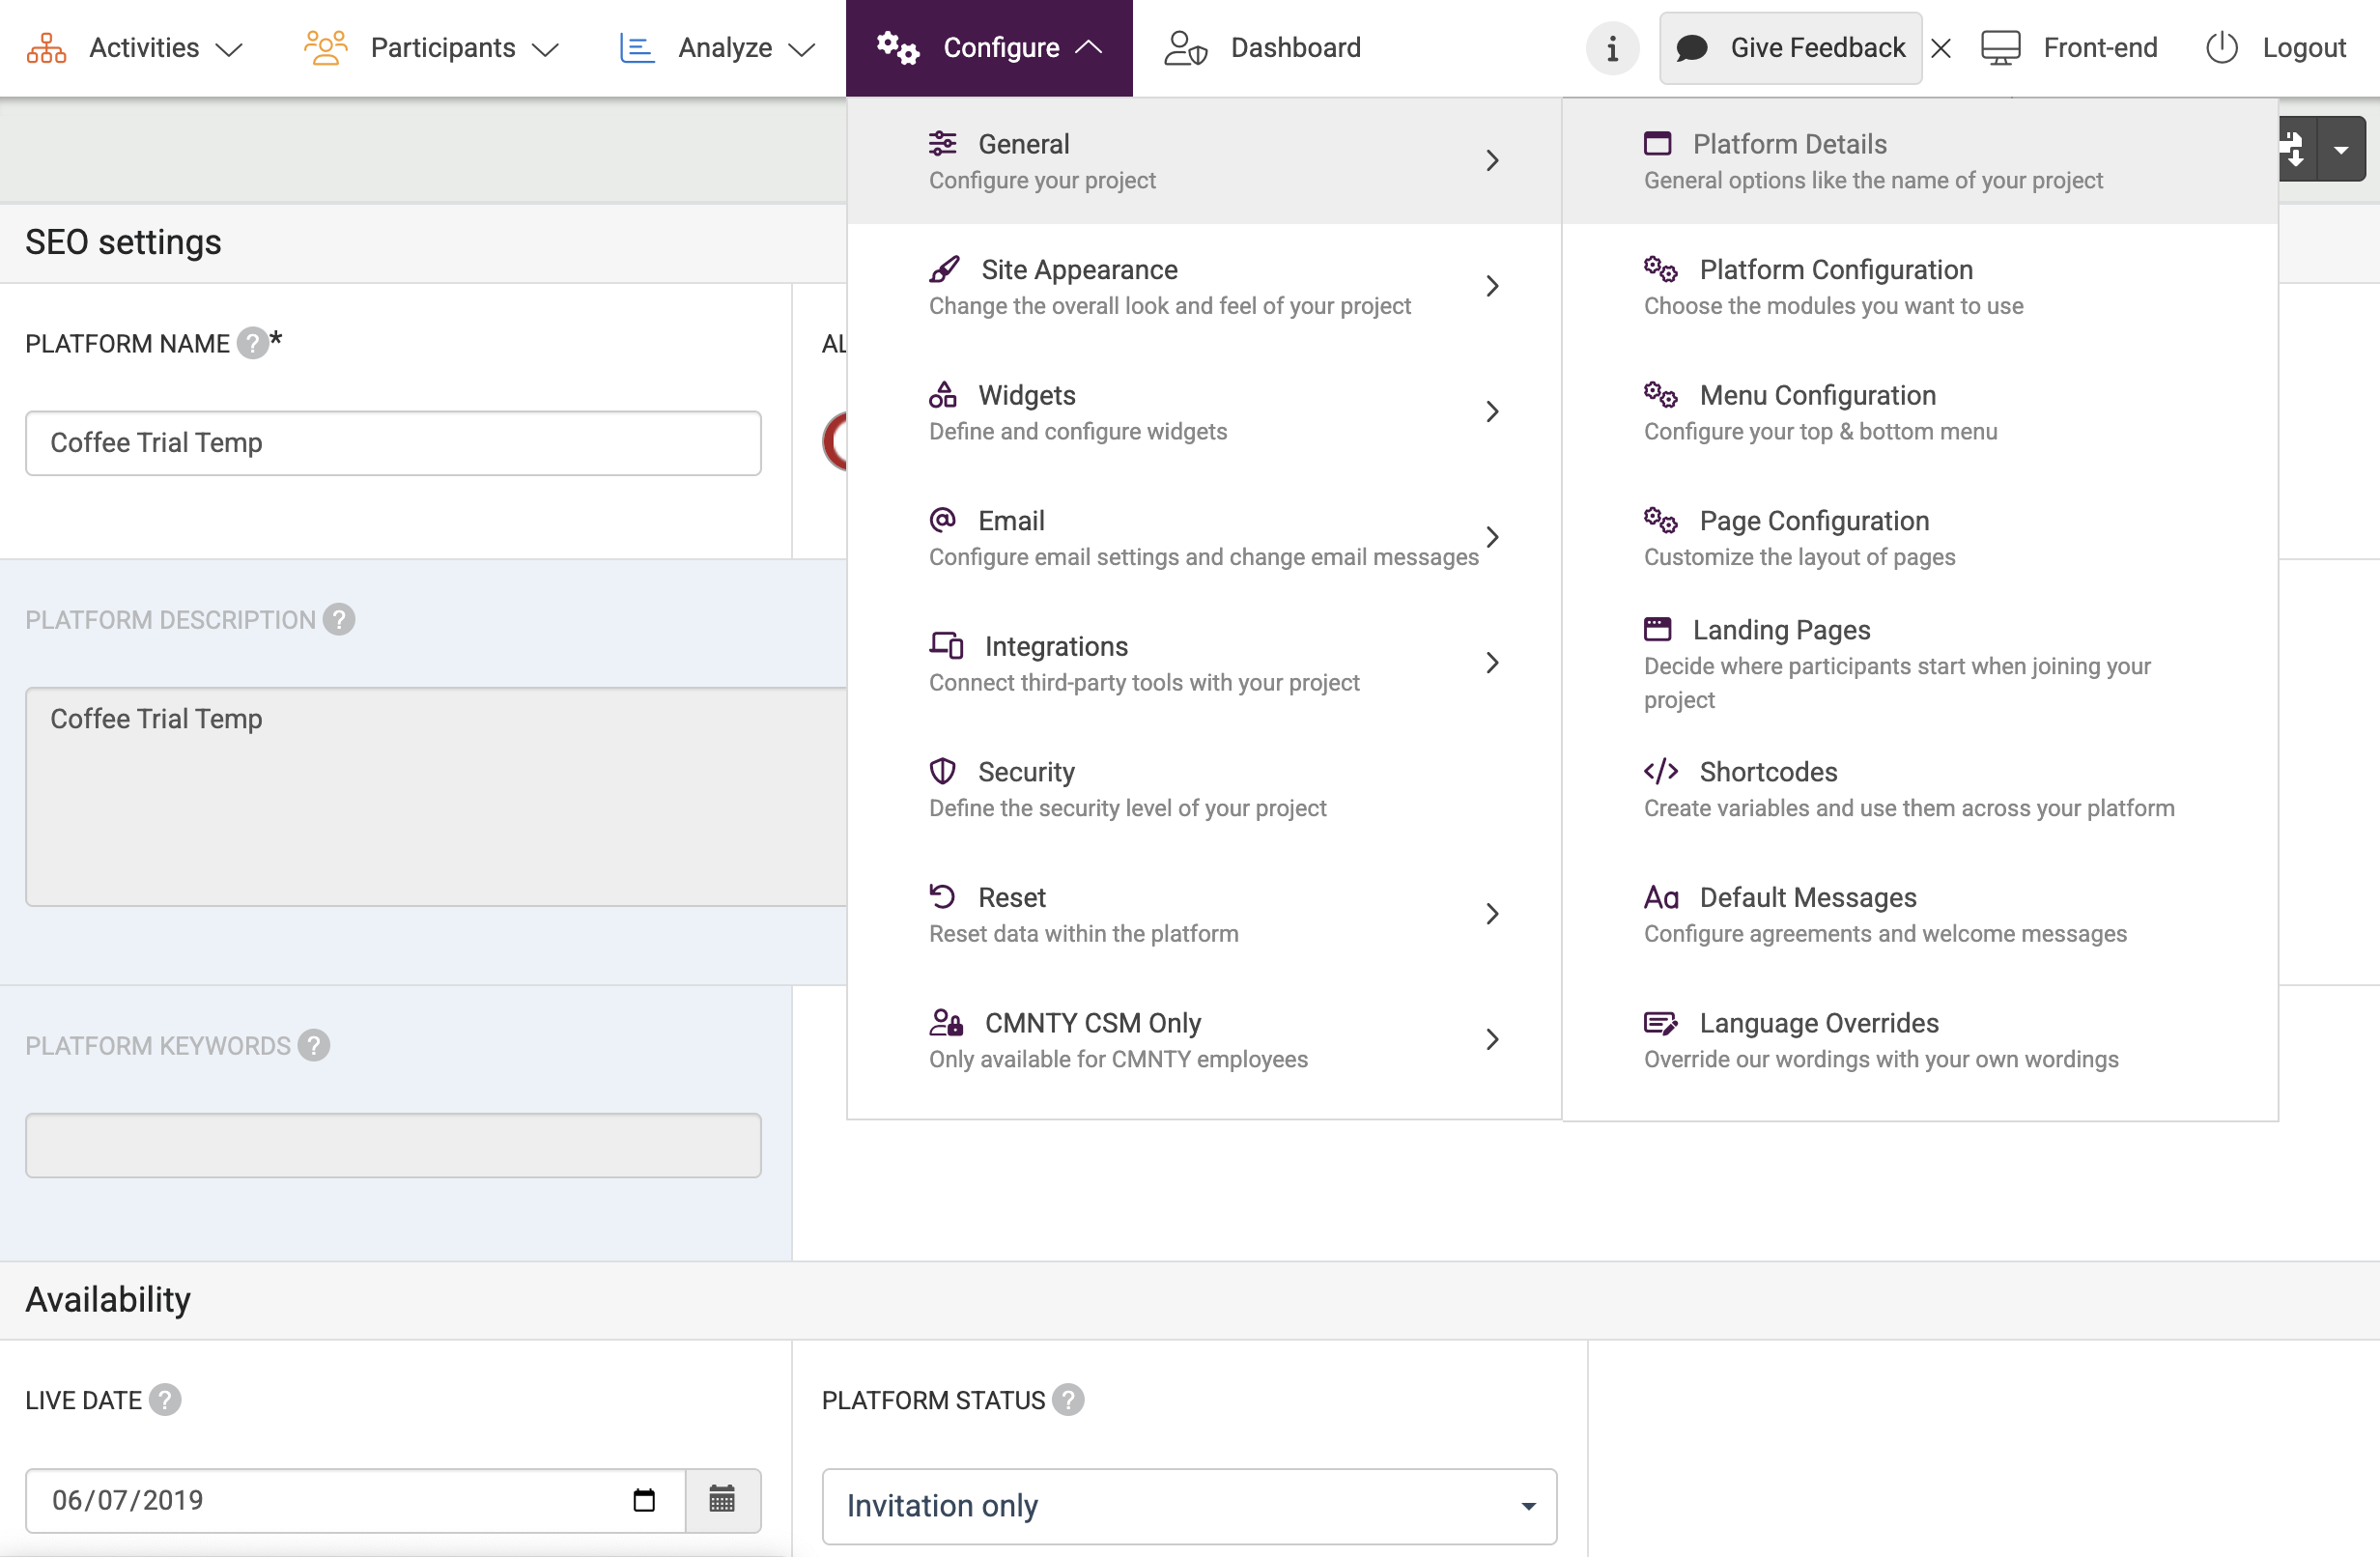Click the Platform Name text field
Screen dimensions: 2380x1557
[393, 443]
